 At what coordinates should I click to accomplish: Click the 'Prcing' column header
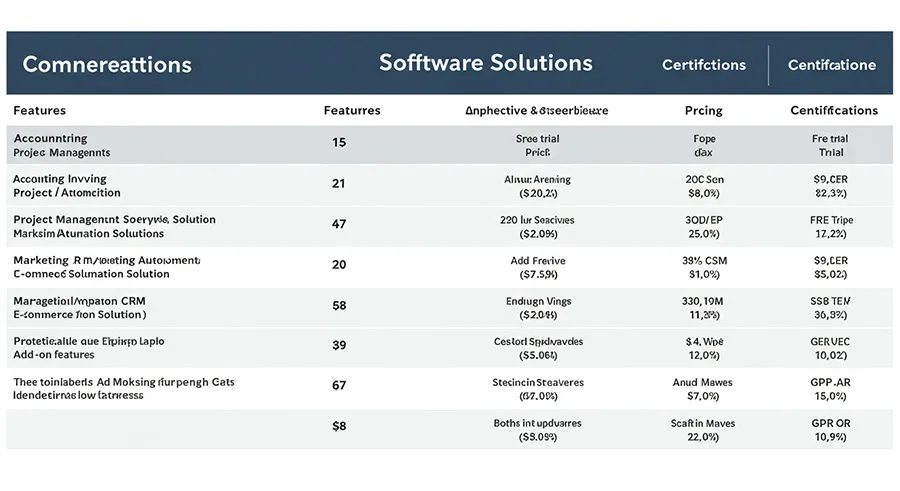pos(704,110)
